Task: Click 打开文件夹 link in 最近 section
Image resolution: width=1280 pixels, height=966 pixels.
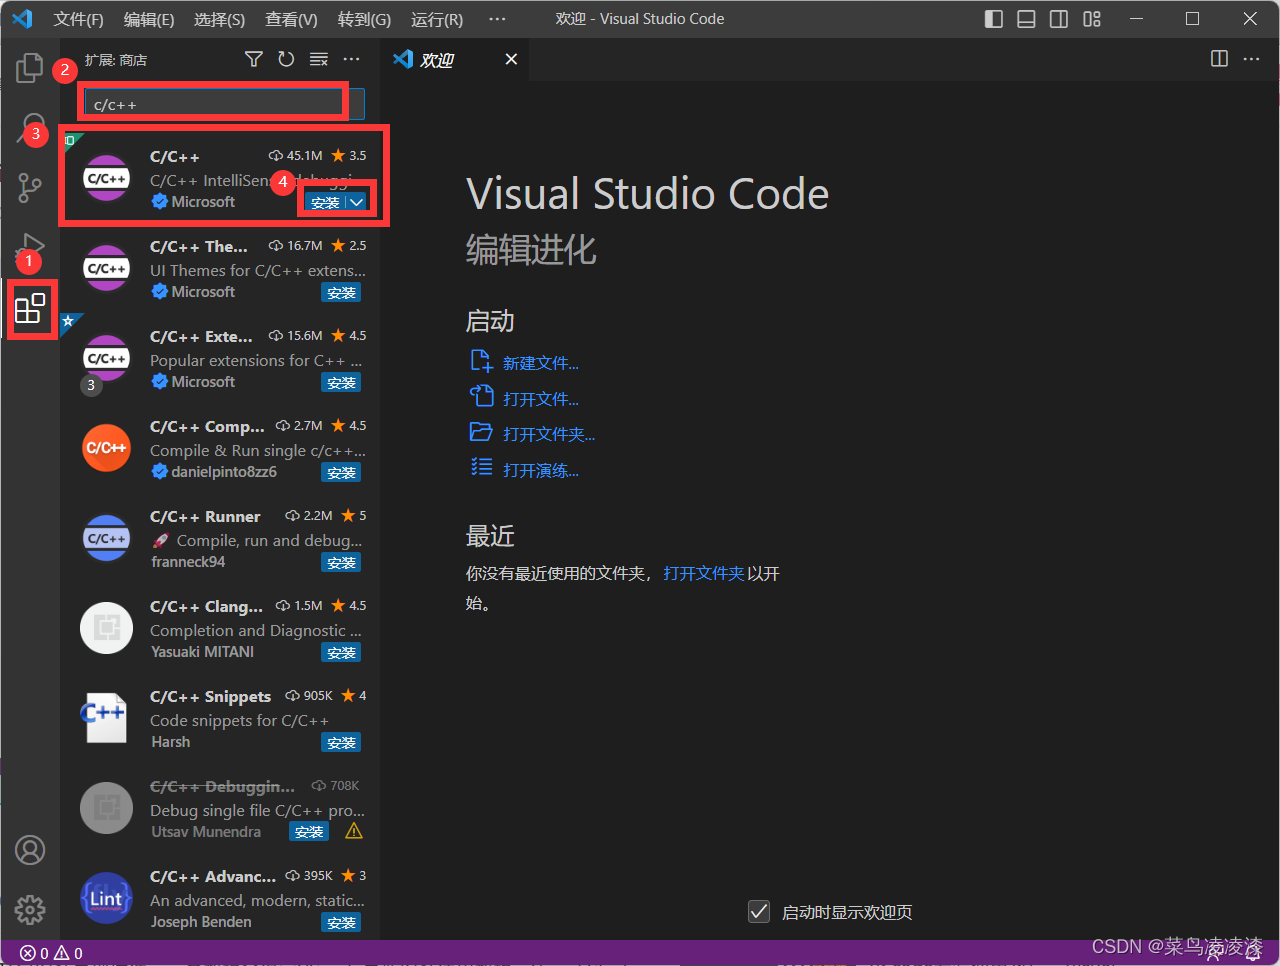Action: tap(704, 573)
